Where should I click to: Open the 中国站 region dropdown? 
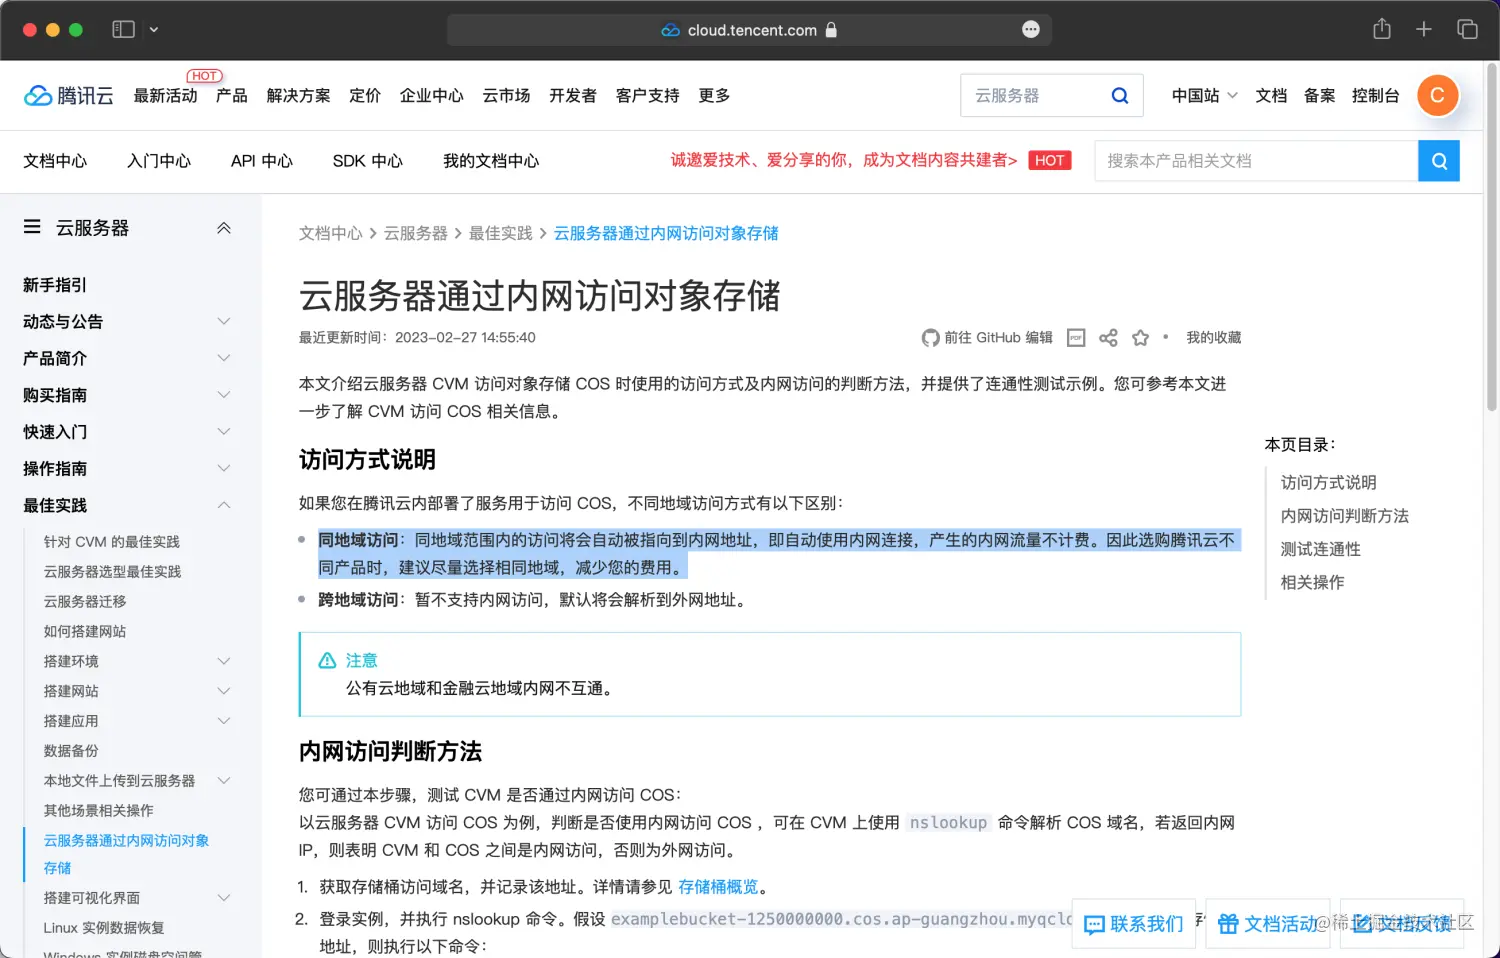[x=1205, y=95]
